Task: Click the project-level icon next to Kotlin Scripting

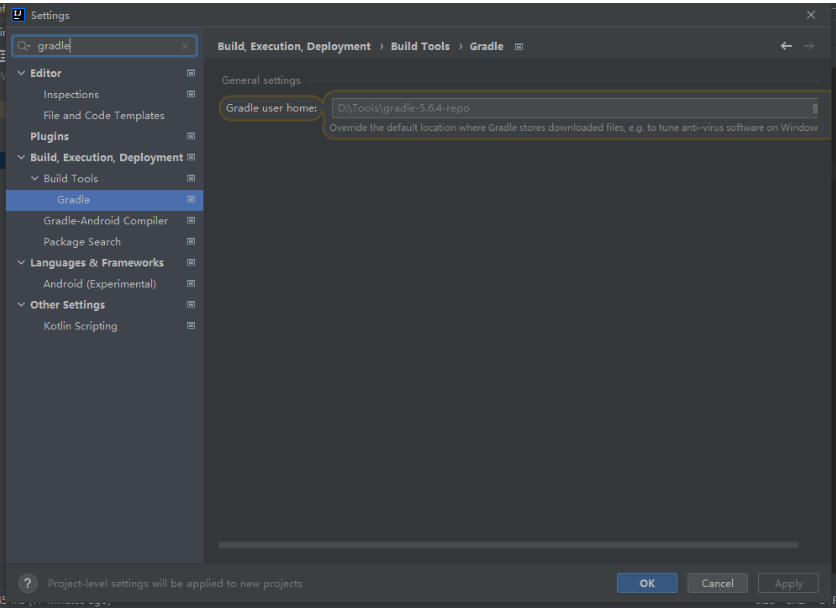Action: (x=191, y=326)
